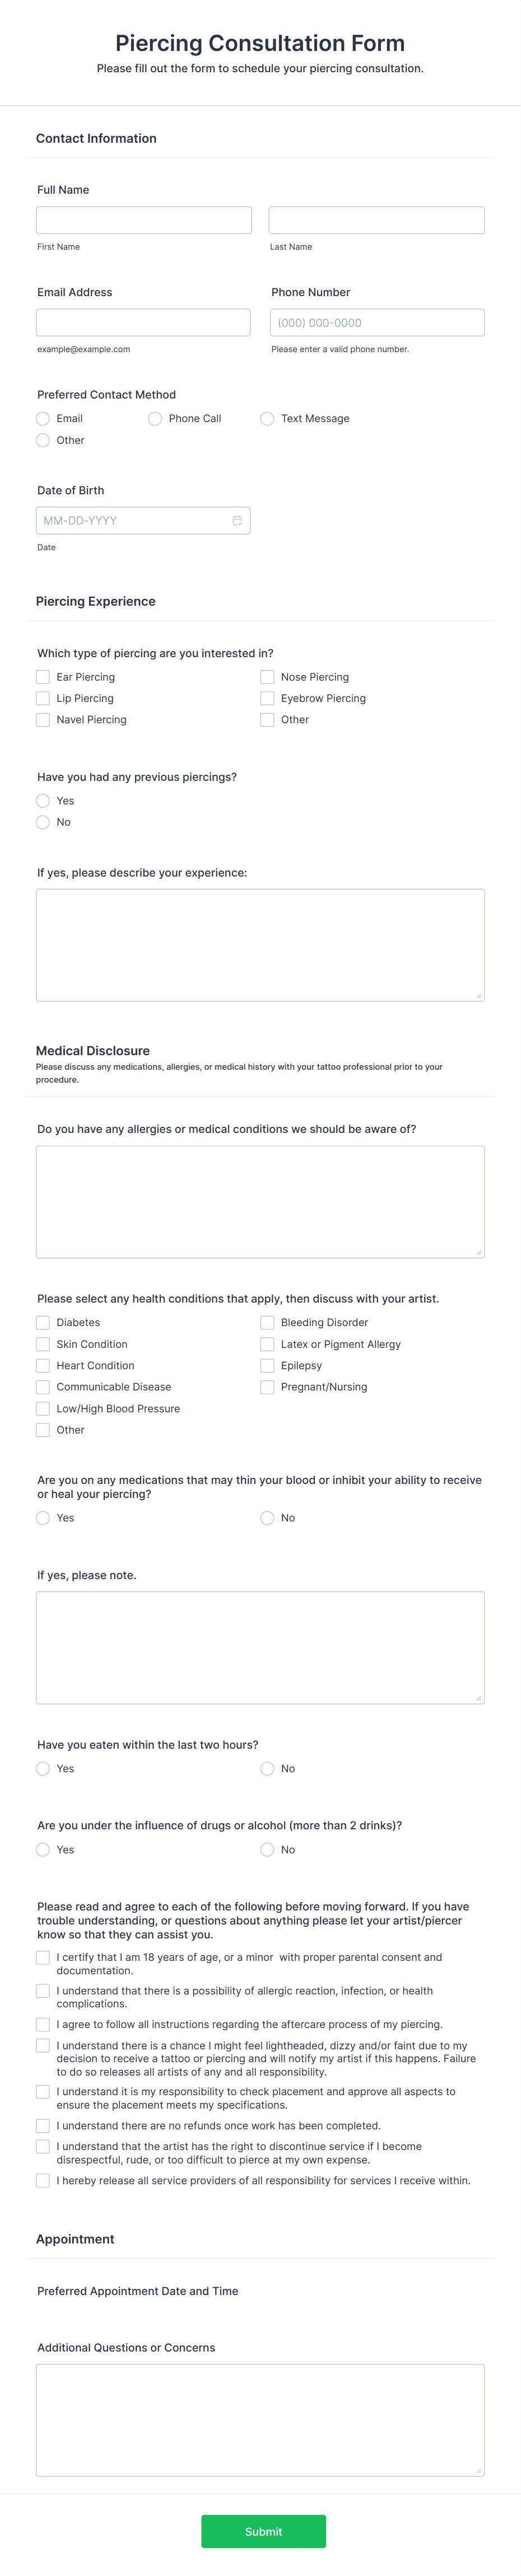This screenshot has height=2576, width=521.
Task: Check the Ear Piercing option
Action: point(43,676)
